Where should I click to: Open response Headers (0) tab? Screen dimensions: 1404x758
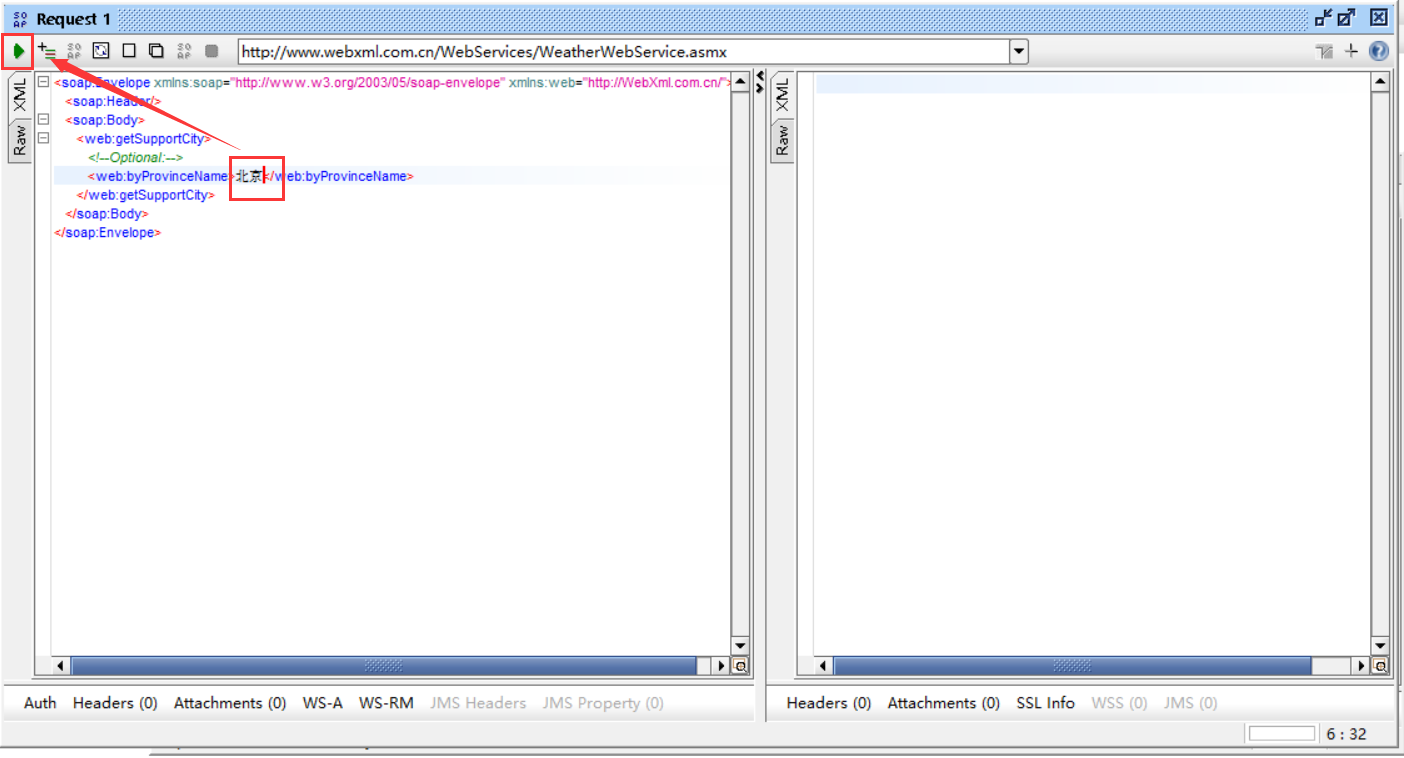click(829, 703)
